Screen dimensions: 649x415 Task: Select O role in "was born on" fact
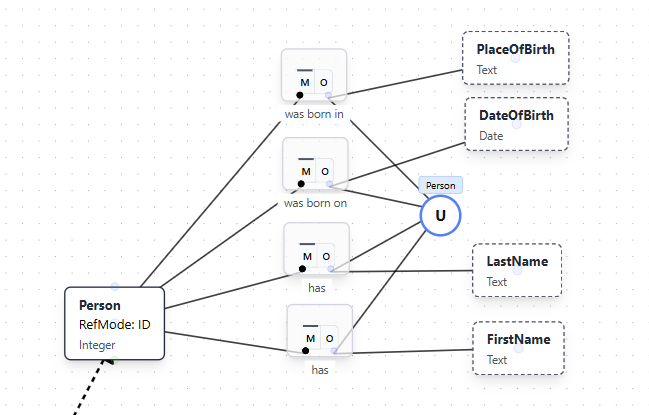[x=325, y=170]
